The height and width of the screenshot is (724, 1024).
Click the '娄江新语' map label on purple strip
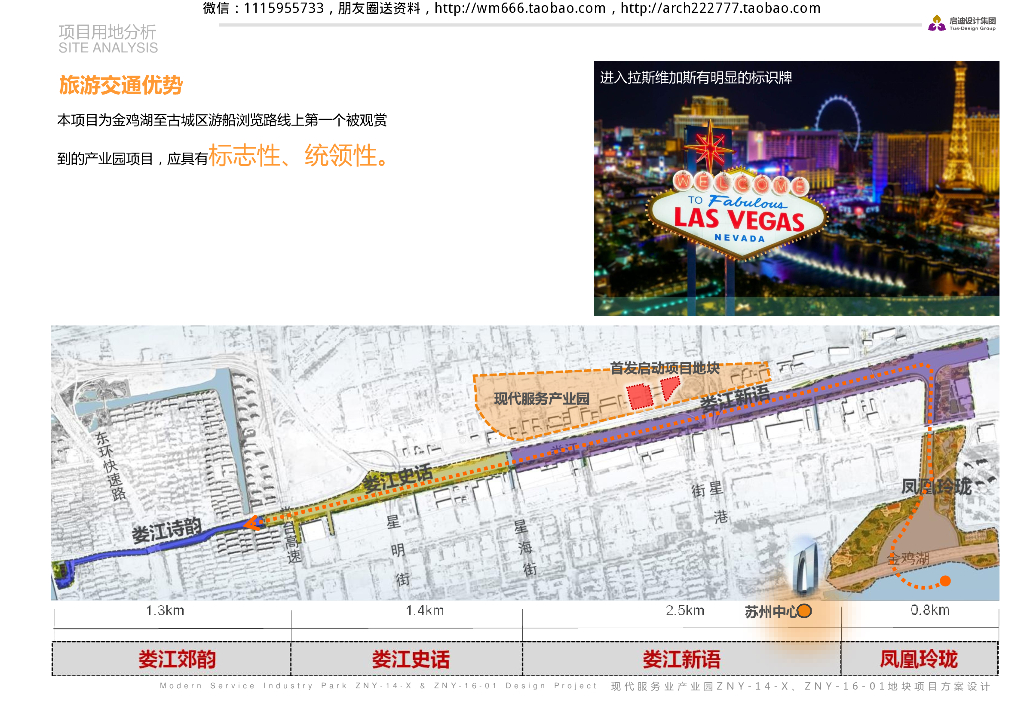click(x=735, y=398)
